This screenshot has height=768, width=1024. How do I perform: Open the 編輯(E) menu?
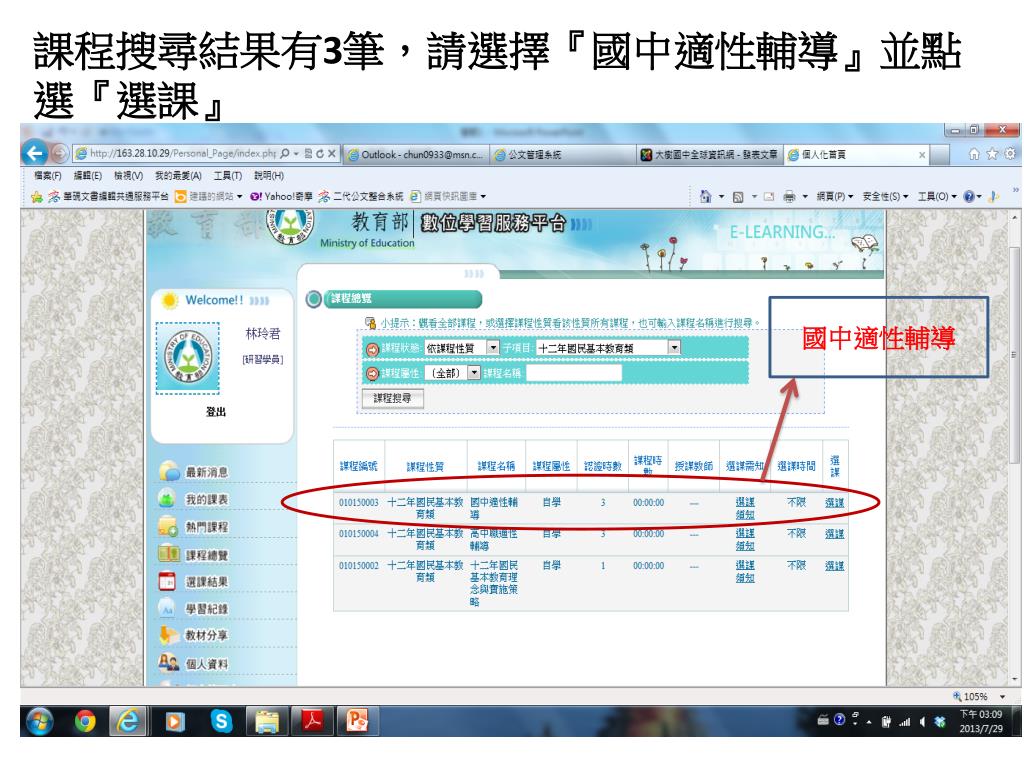pyautogui.click(x=88, y=176)
